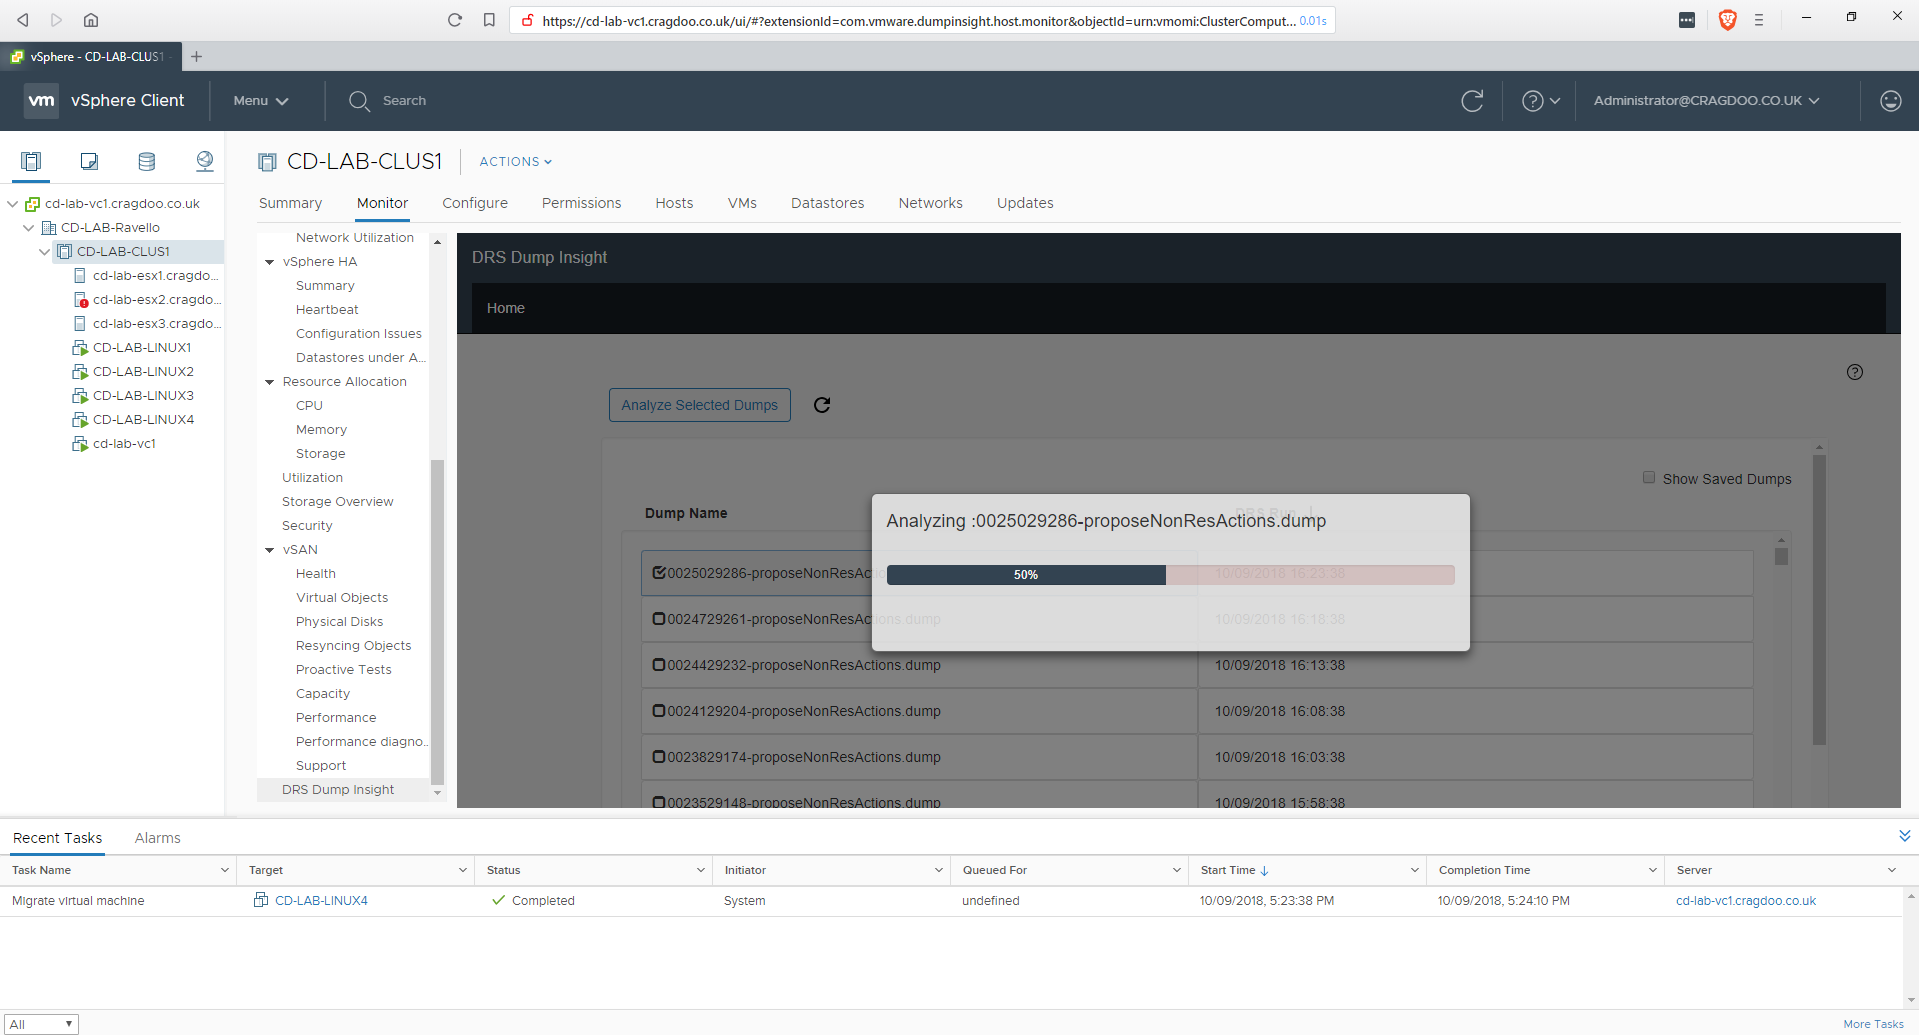
Task: Open DRS Dump Insight in monitor menu
Action: (338, 790)
